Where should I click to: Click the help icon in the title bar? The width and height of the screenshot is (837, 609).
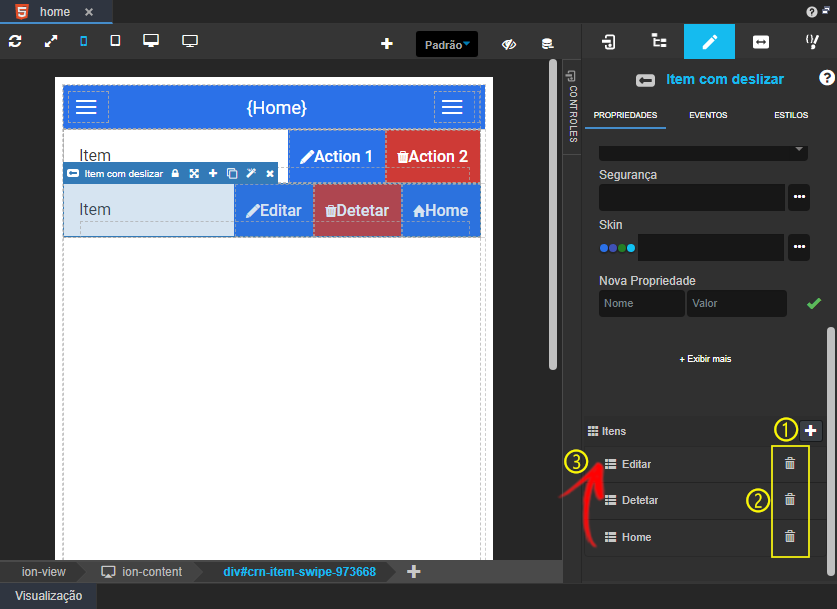pyautogui.click(x=811, y=12)
